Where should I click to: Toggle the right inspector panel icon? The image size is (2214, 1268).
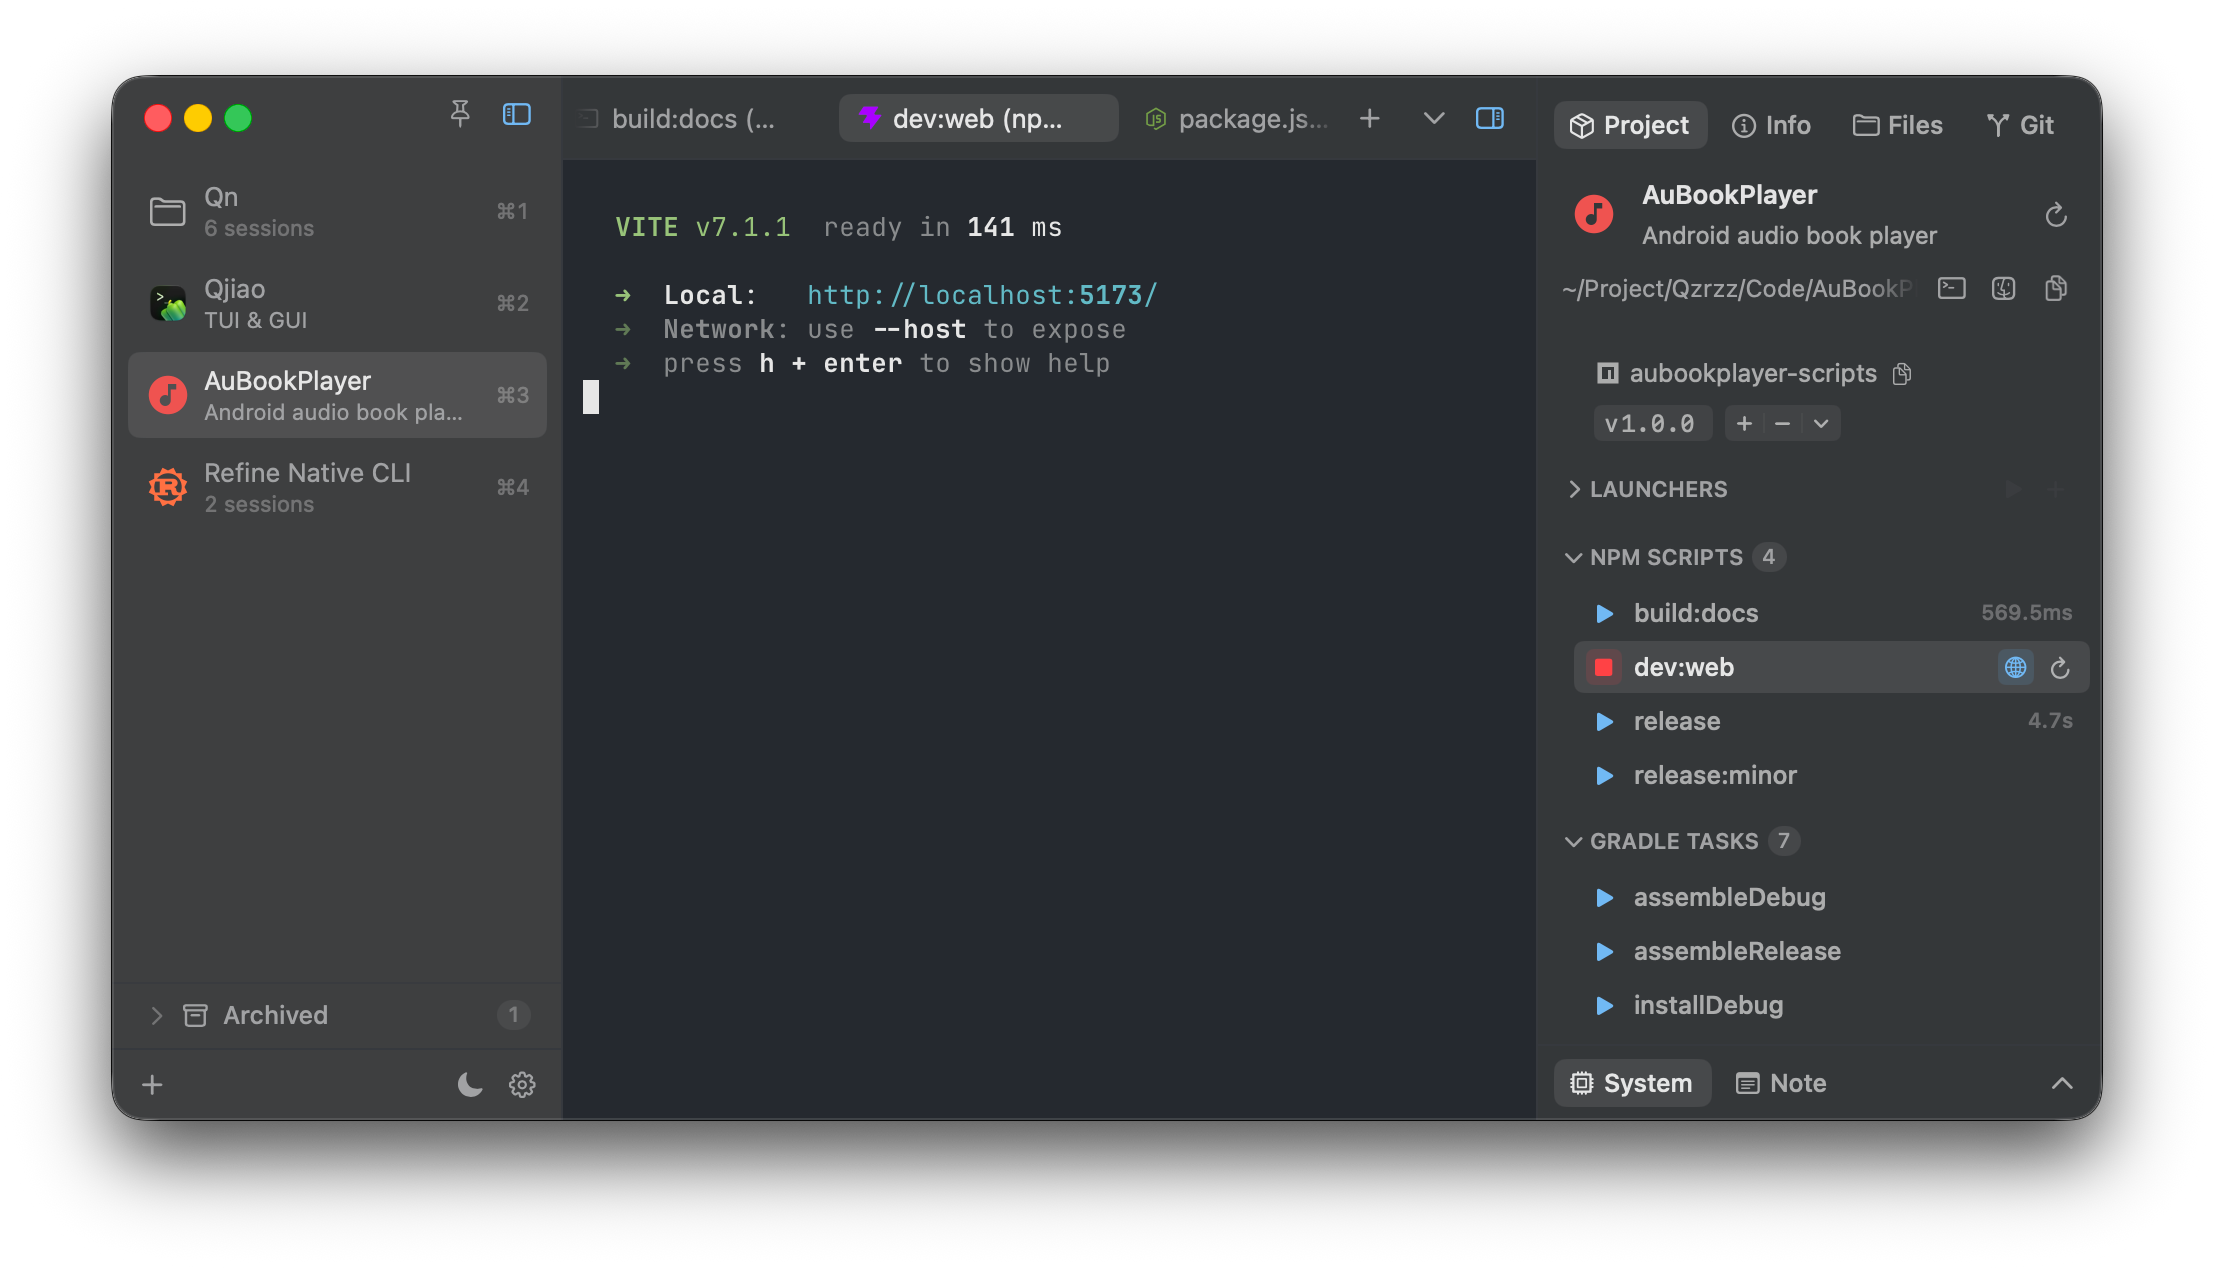pos(1489,118)
